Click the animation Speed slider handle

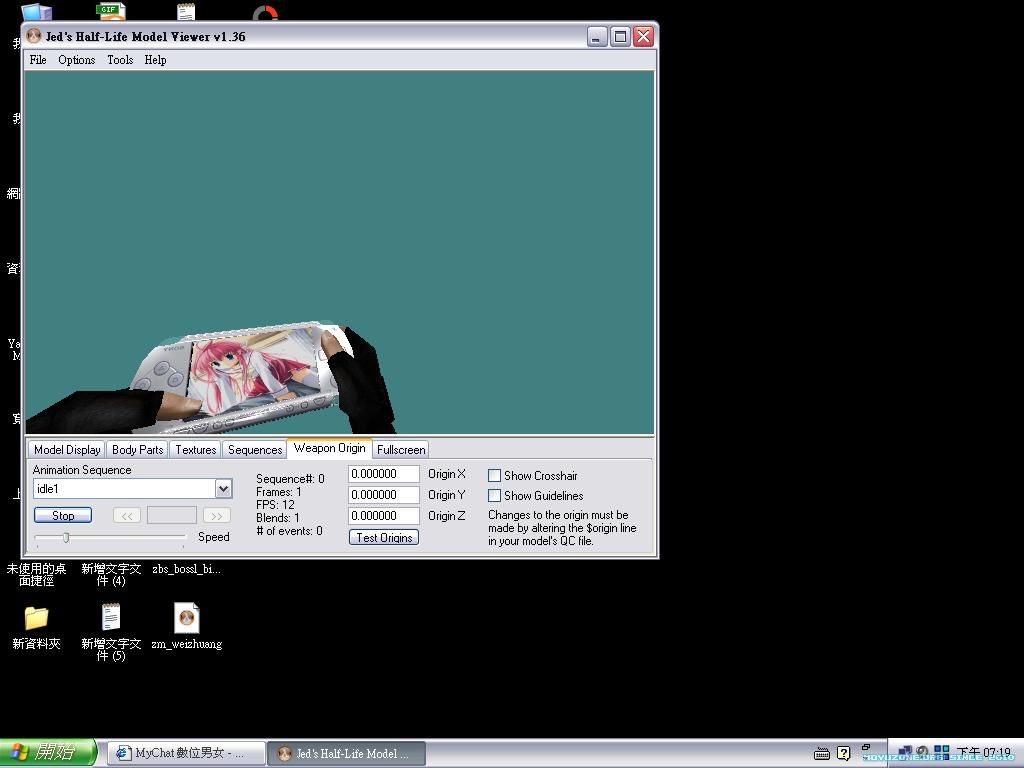(x=66, y=538)
